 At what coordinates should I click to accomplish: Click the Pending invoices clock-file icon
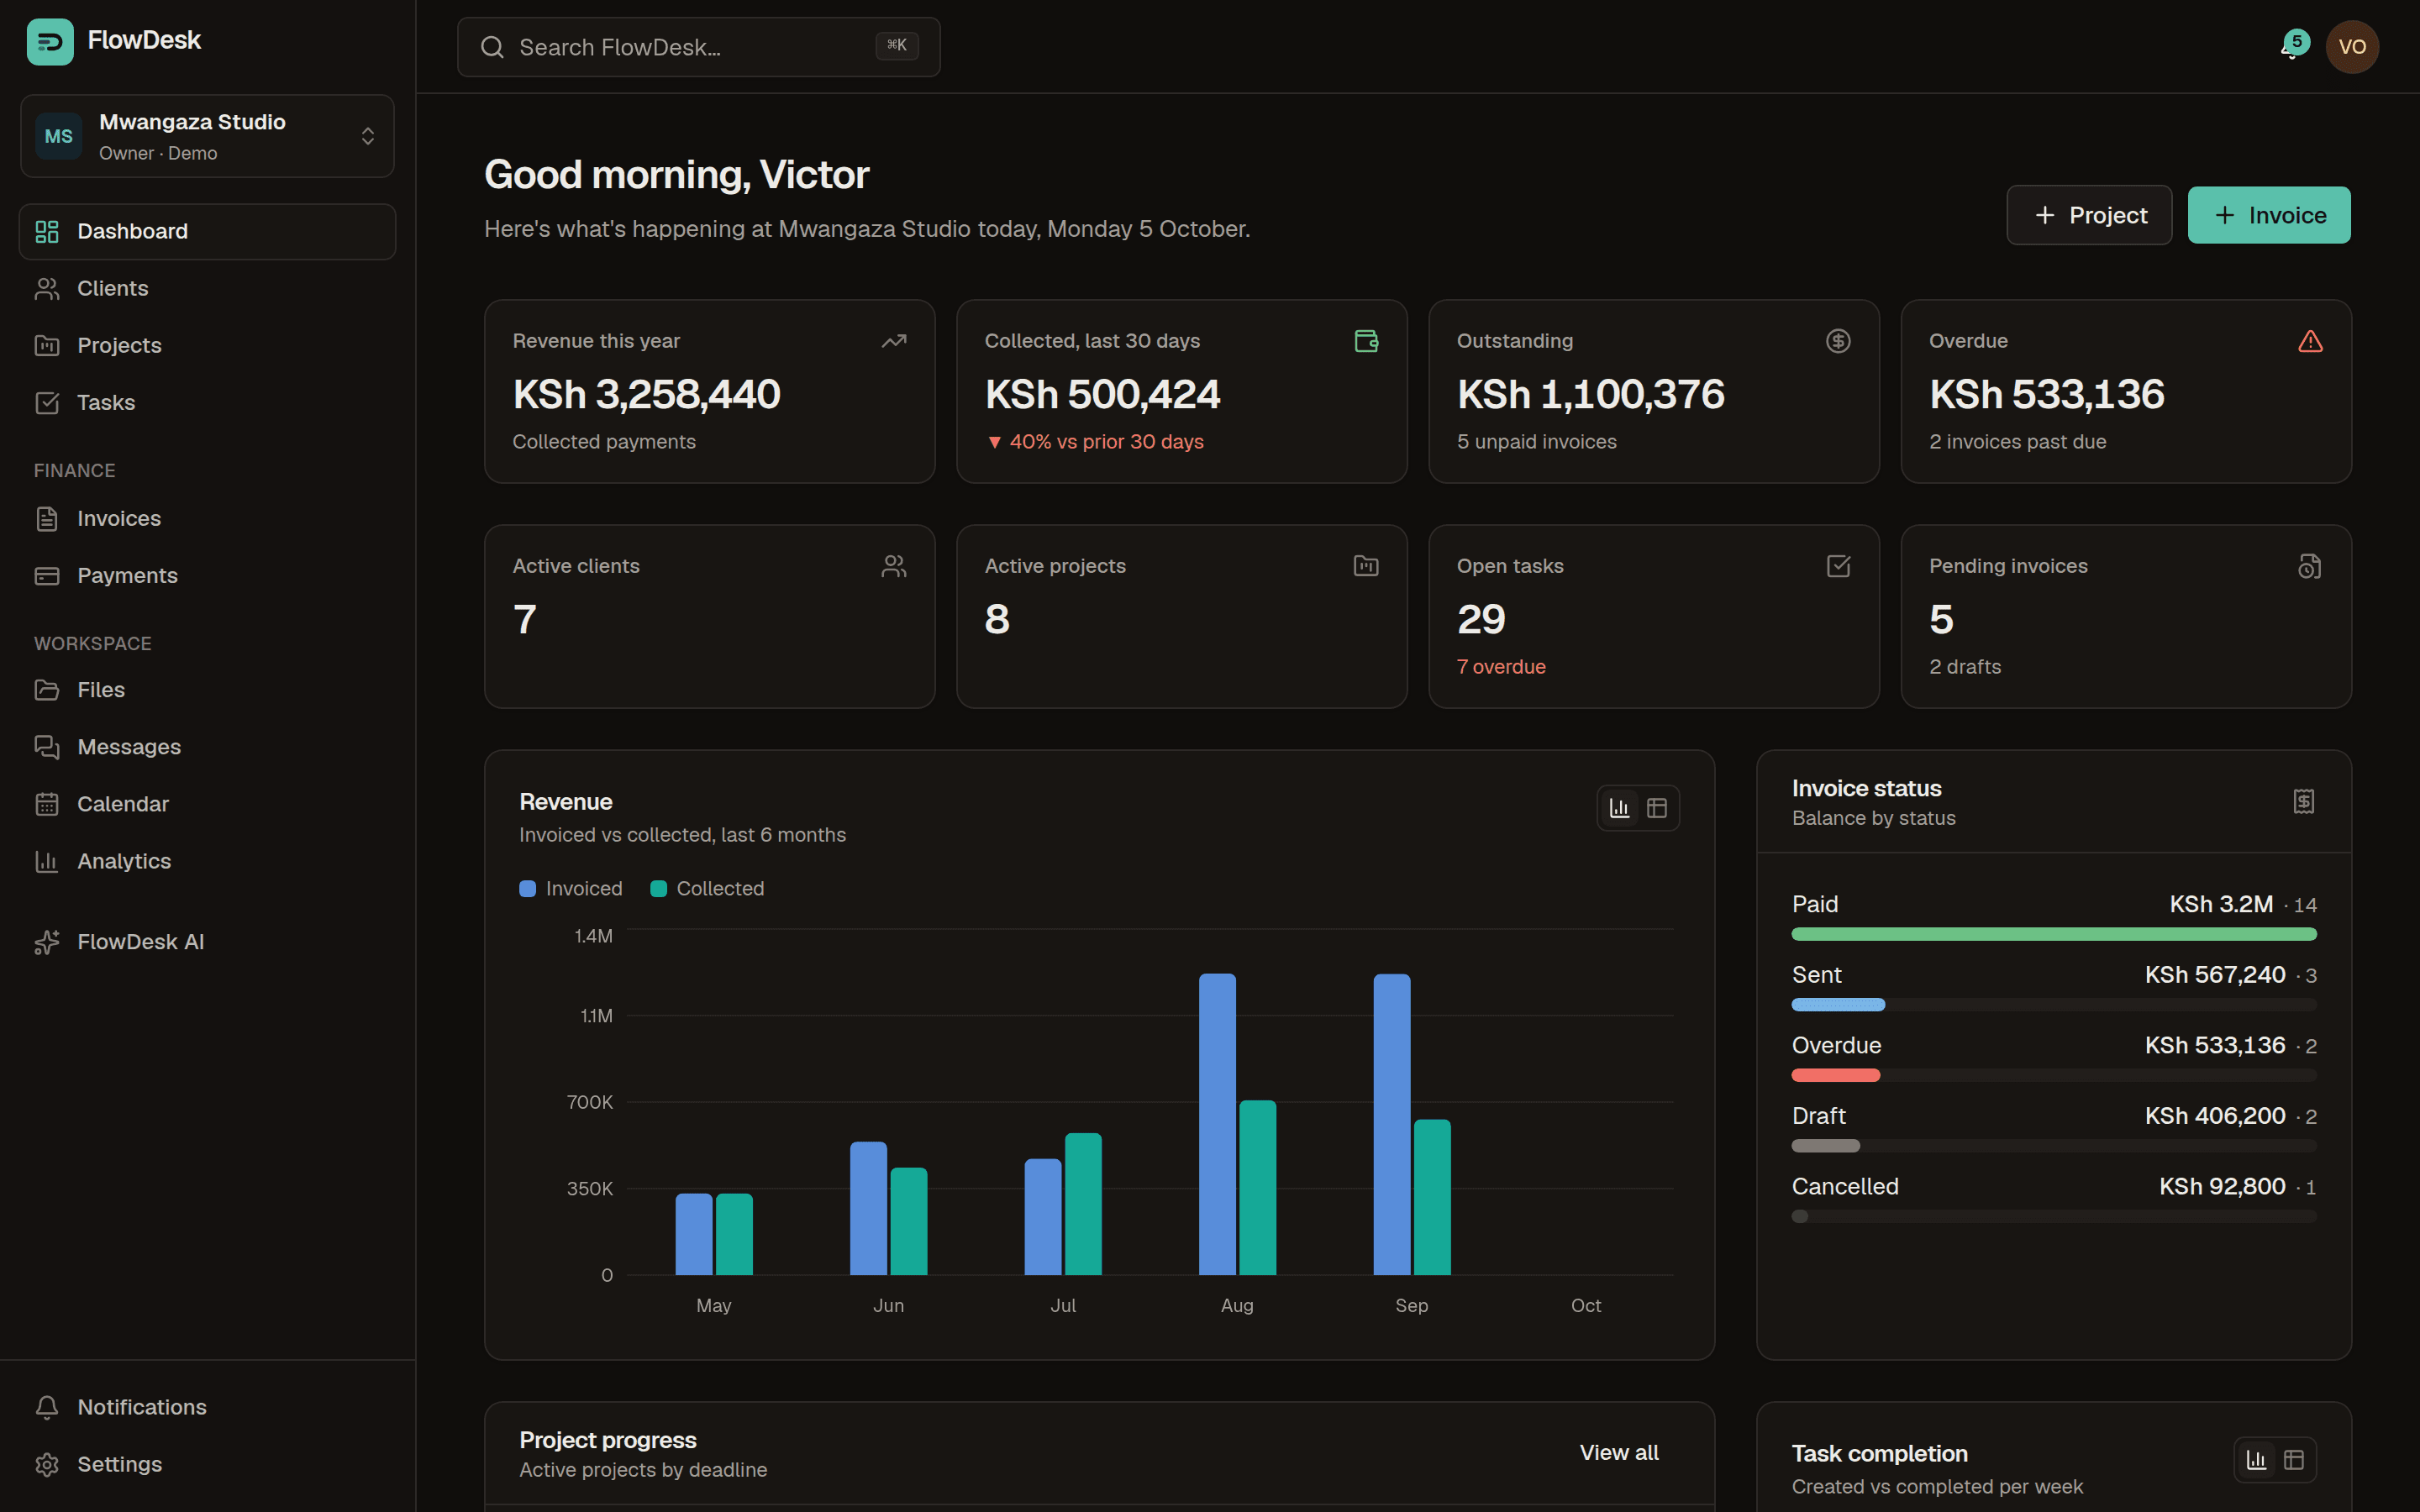(x=2310, y=566)
